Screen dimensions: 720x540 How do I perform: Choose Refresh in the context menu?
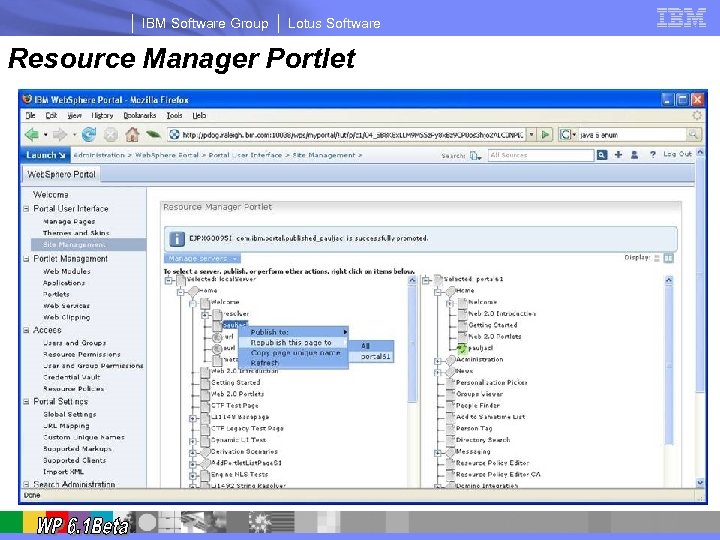293,363
